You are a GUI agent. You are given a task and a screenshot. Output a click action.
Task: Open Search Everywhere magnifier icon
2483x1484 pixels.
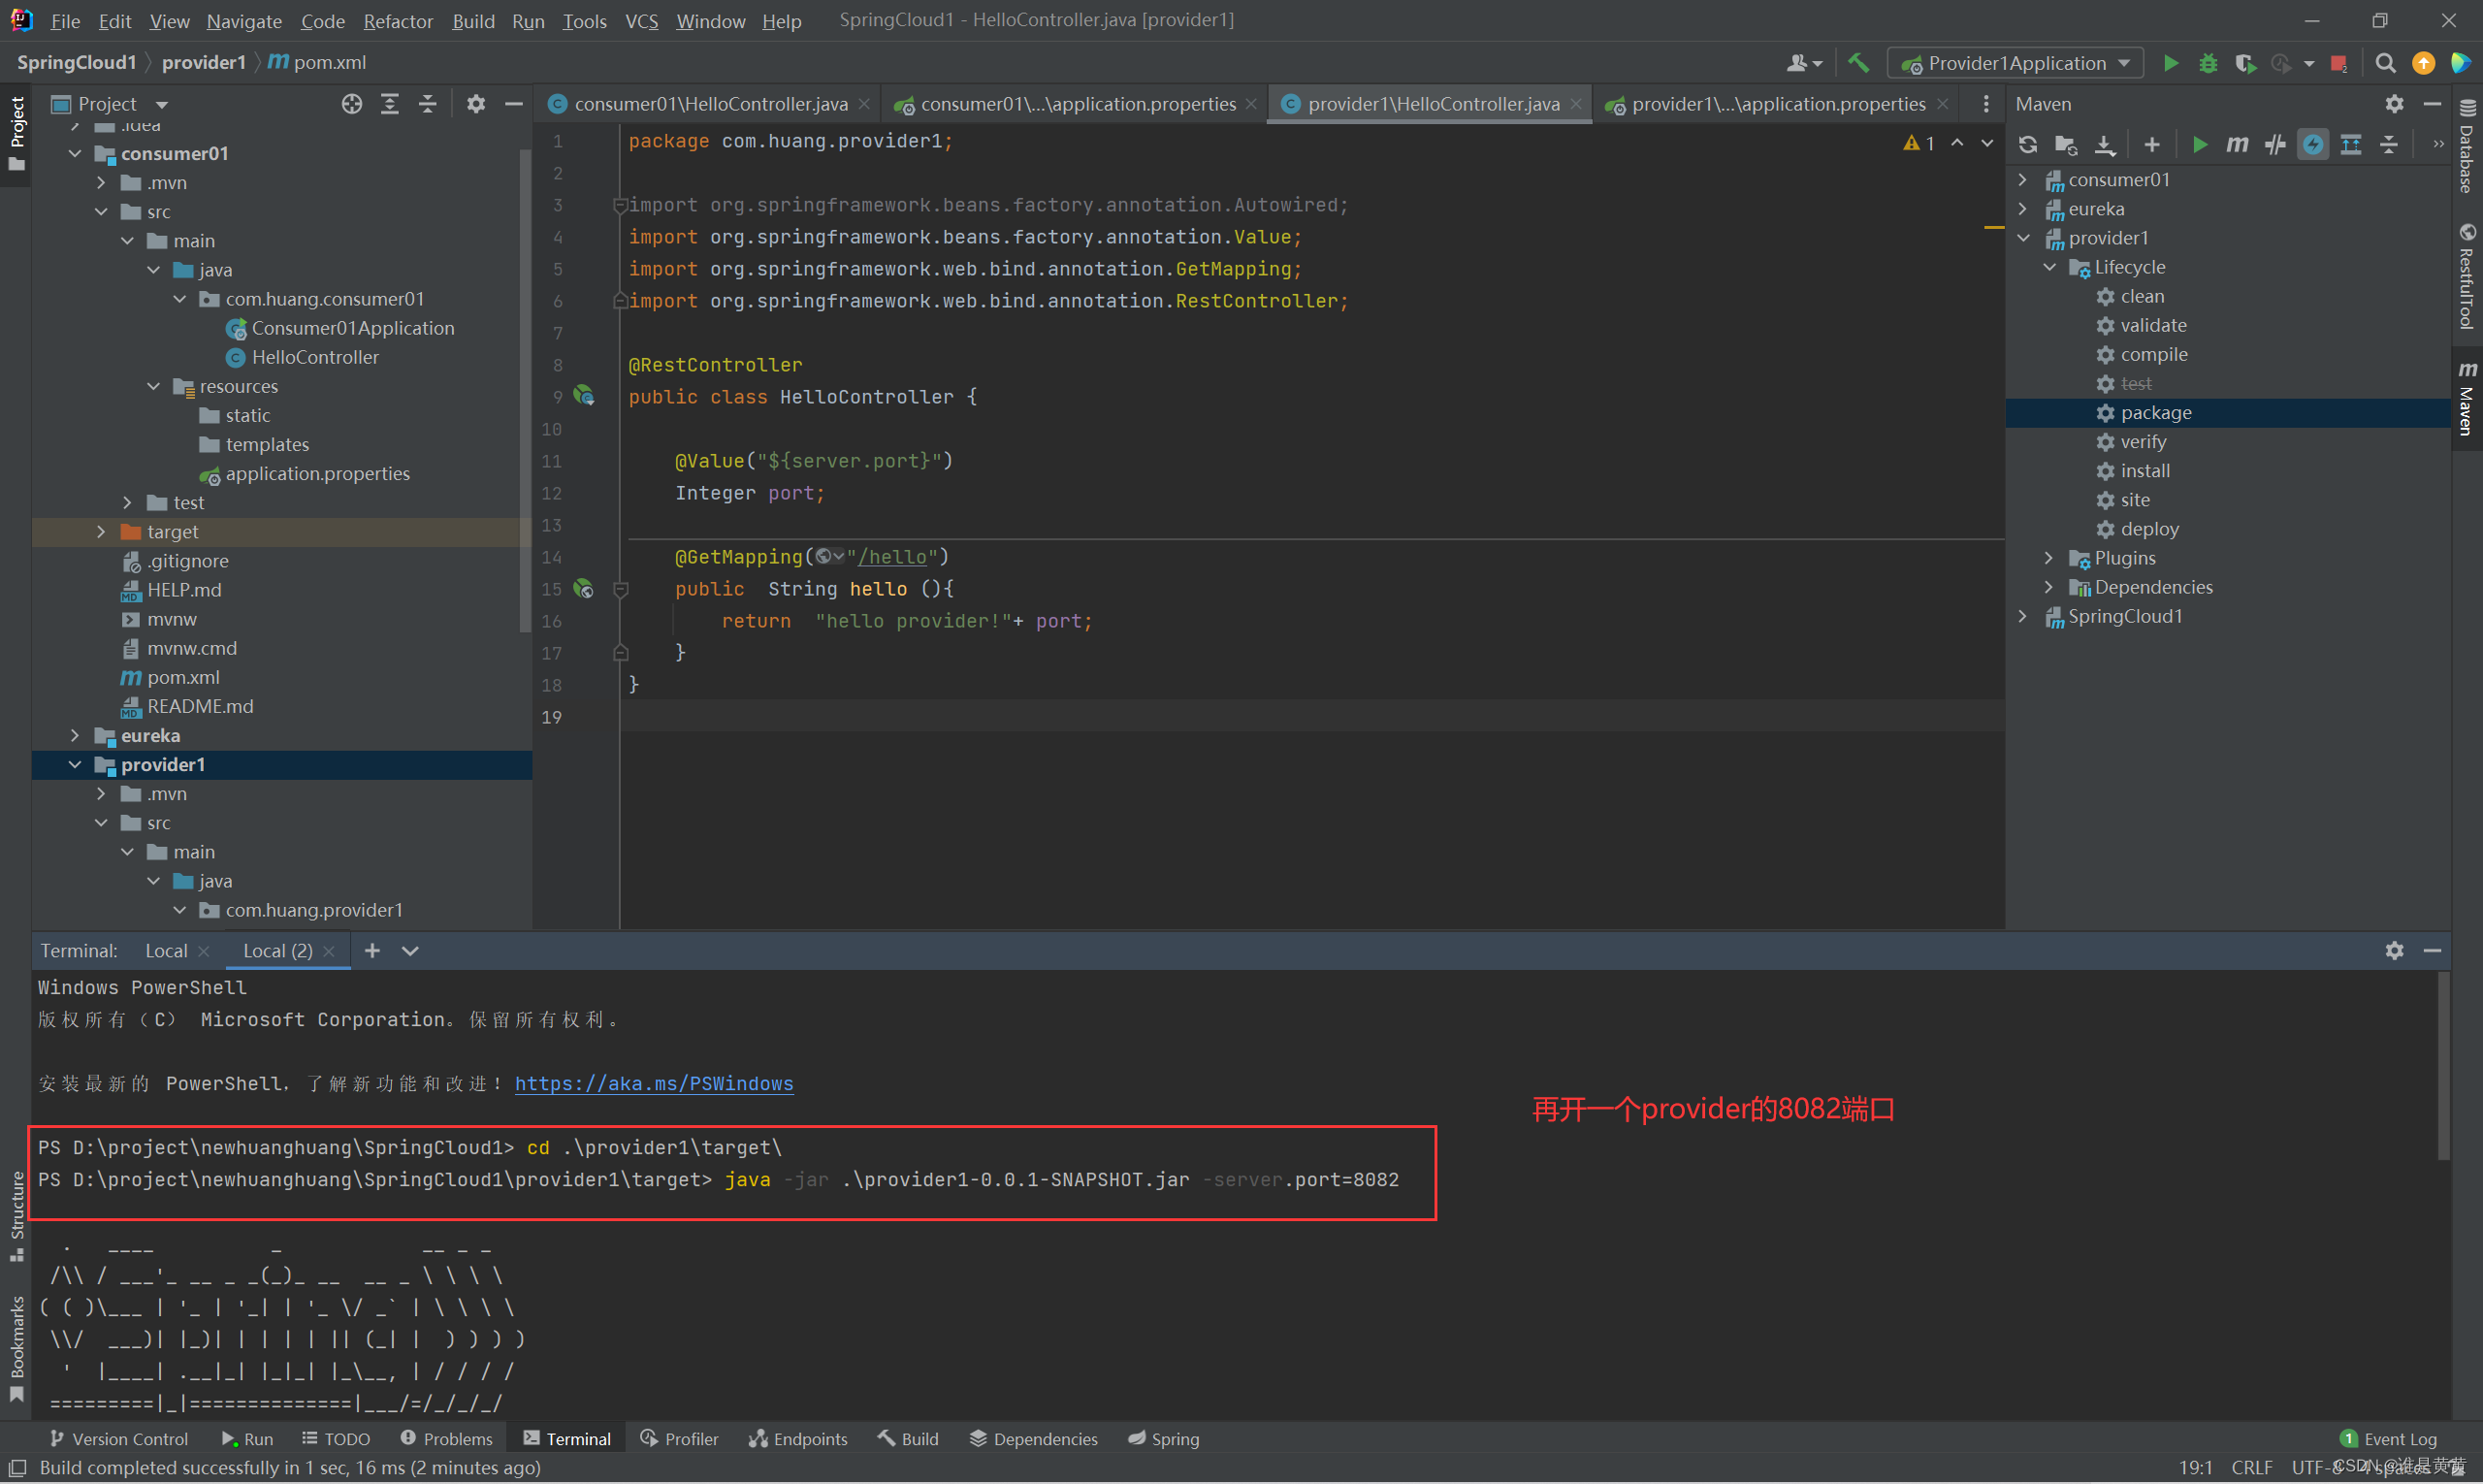point(2385,63)
